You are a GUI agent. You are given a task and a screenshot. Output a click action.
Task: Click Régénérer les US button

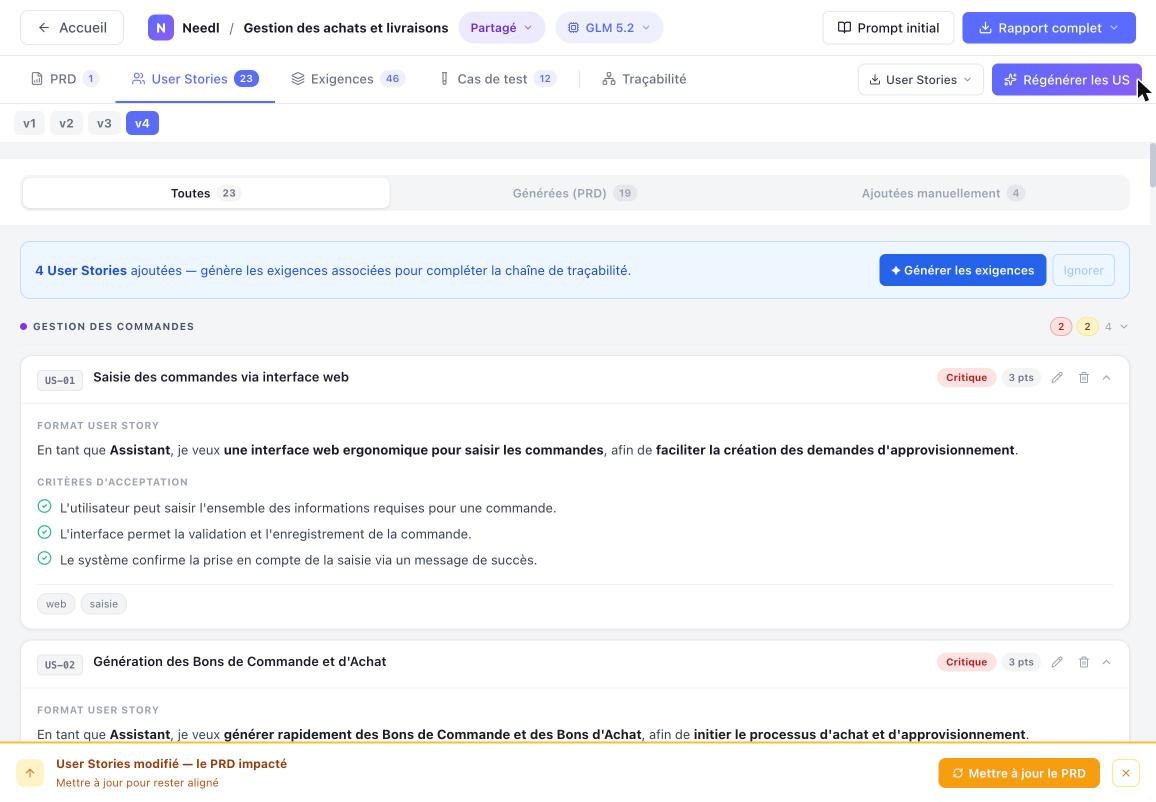pos(1066,80)
